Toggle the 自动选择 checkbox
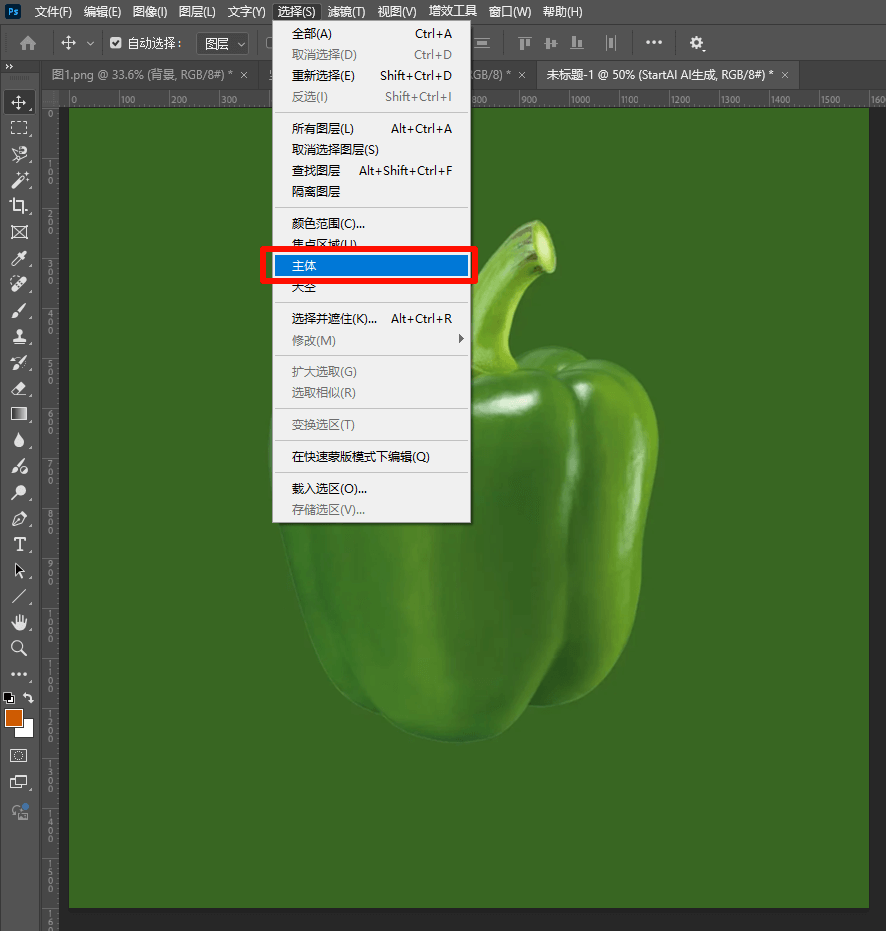 click(x=115, y=43)
